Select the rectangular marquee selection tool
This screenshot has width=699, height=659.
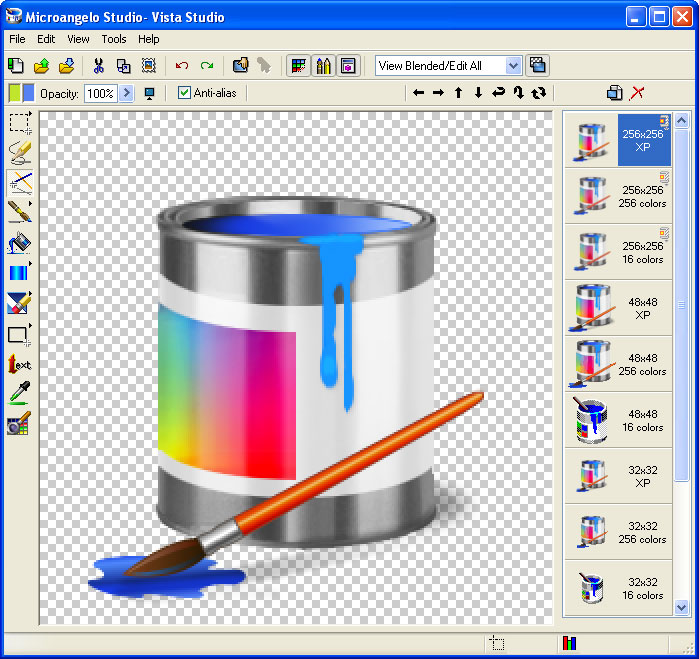tap(19, 123)
